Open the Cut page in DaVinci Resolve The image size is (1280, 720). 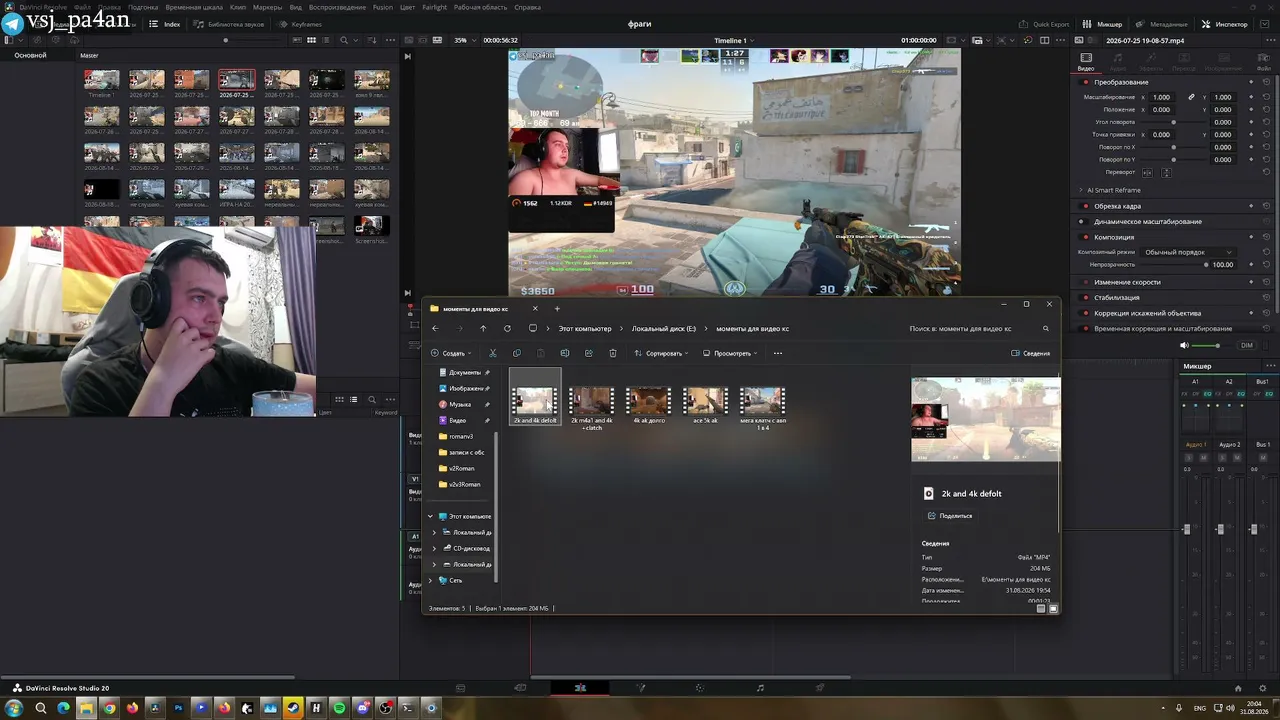(520, 688)
